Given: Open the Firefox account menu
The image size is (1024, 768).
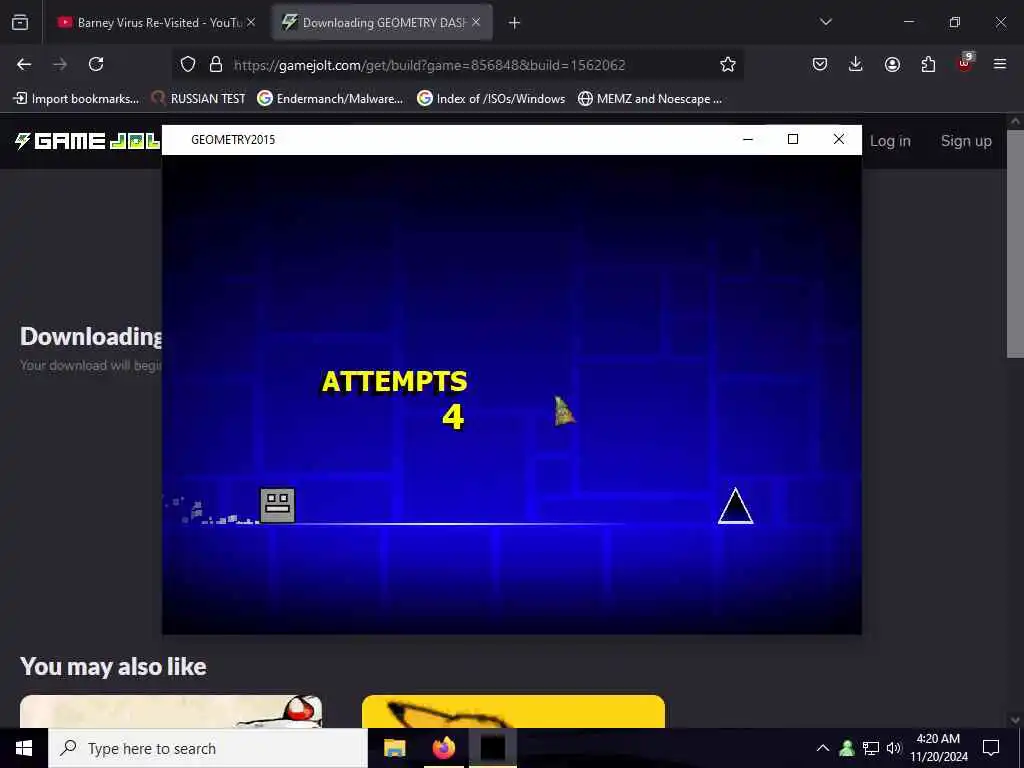Looking at the screenshot, I should click(x=892, y=64).
